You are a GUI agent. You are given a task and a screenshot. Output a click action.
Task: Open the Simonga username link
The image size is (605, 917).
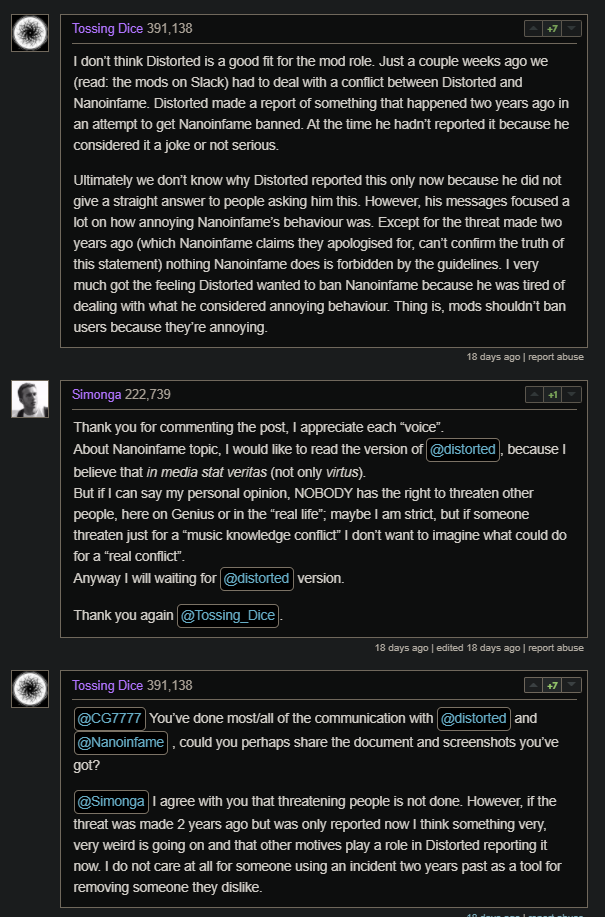[96, 395]
